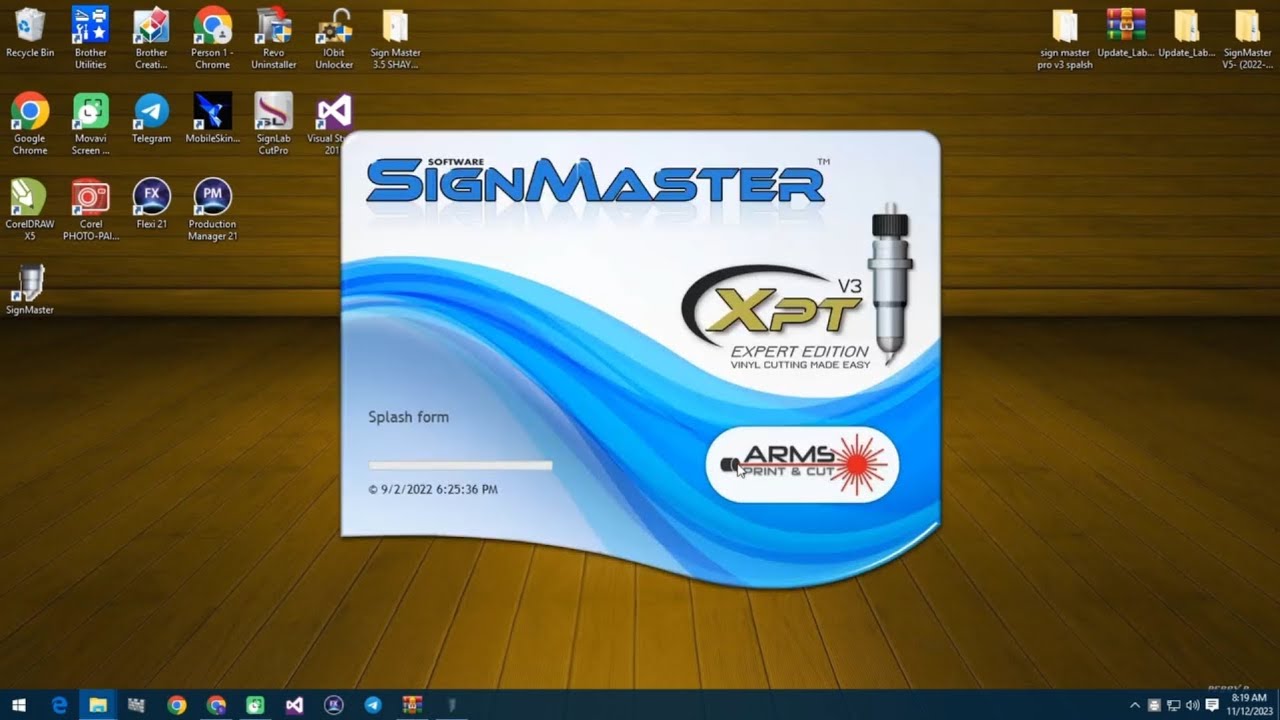1280x720 pixels.
Task: Open the Windows Start menu
Action: pos(19,705)
